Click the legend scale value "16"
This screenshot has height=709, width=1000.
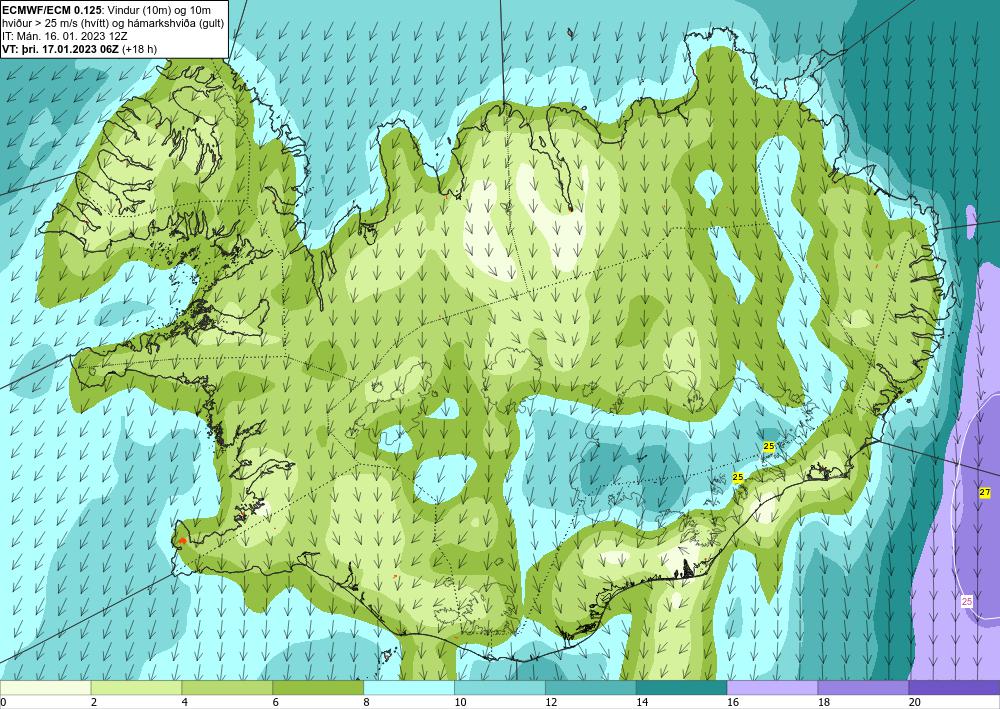[733, 702]
